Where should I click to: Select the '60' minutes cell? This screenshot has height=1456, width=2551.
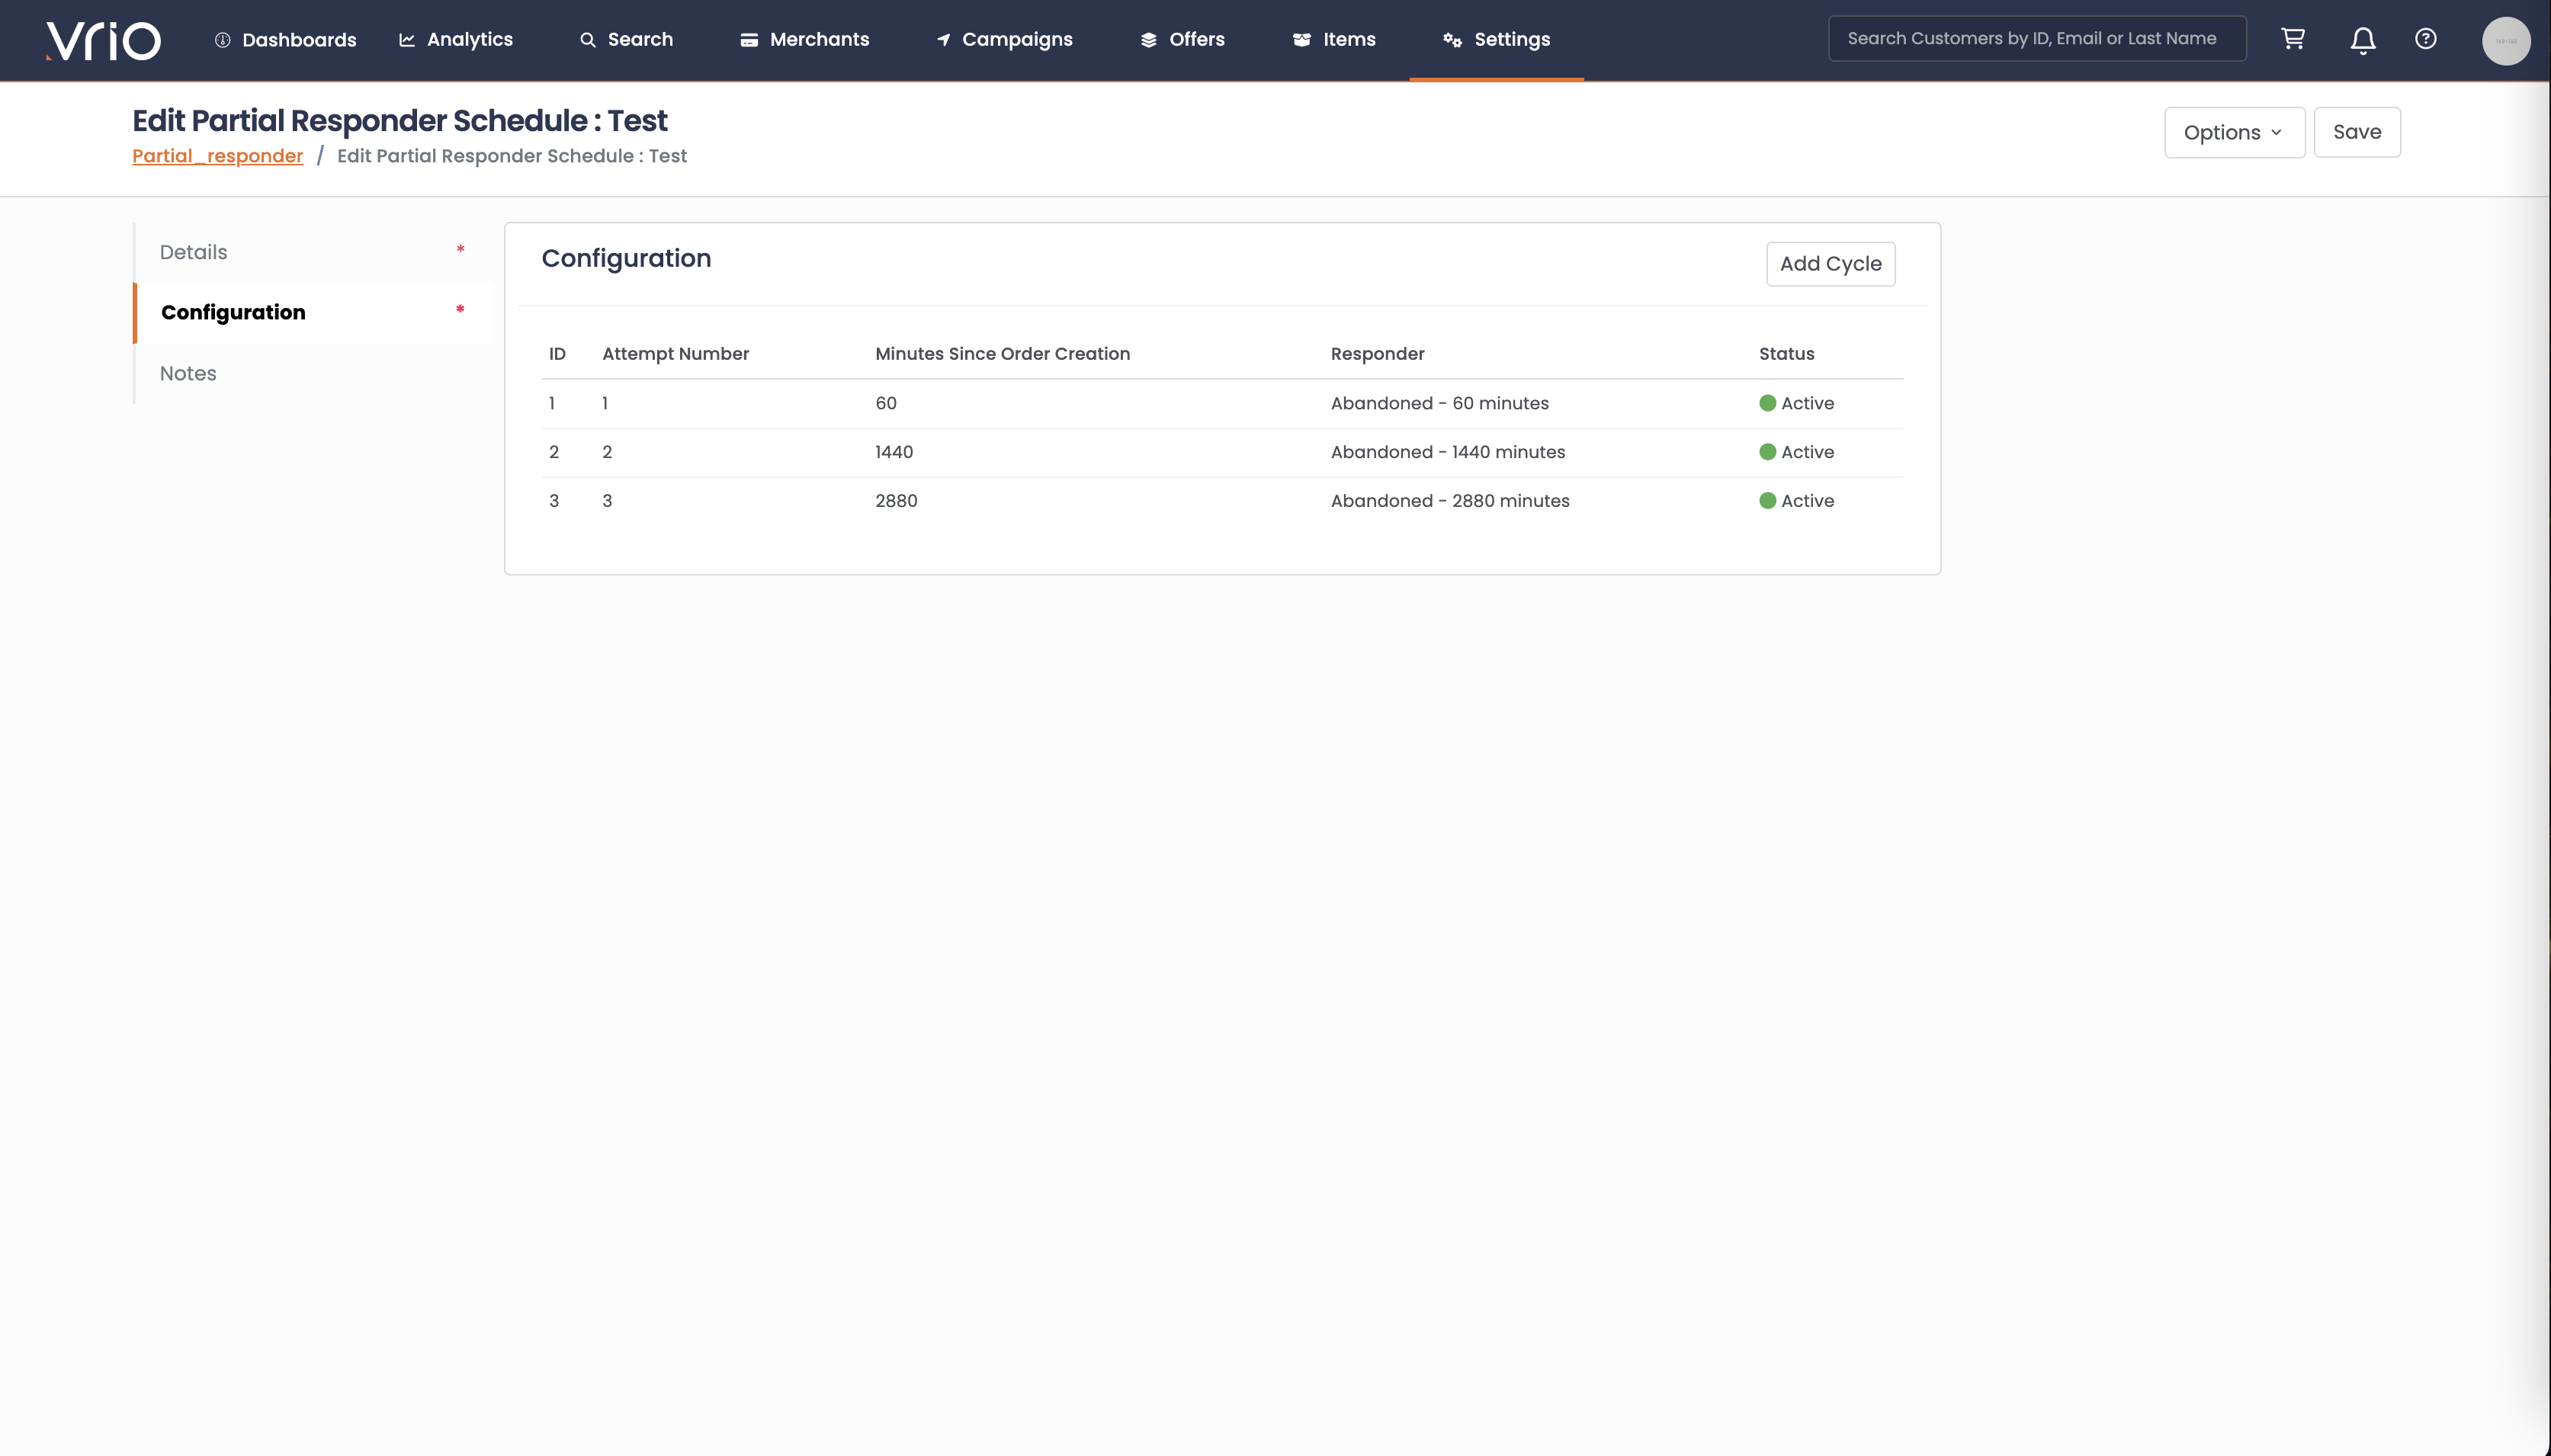click(x=886, y=404)
